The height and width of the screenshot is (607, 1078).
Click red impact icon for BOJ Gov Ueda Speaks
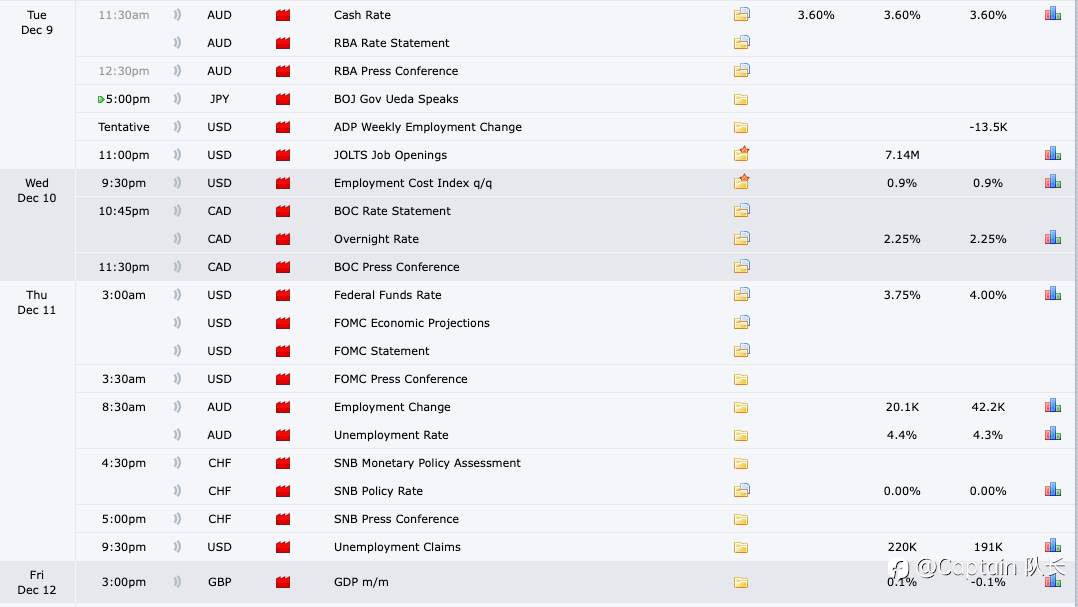283,99
